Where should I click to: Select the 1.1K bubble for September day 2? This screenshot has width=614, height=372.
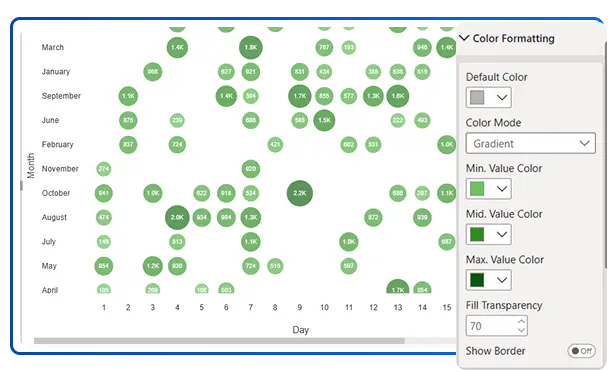point(128,96)
